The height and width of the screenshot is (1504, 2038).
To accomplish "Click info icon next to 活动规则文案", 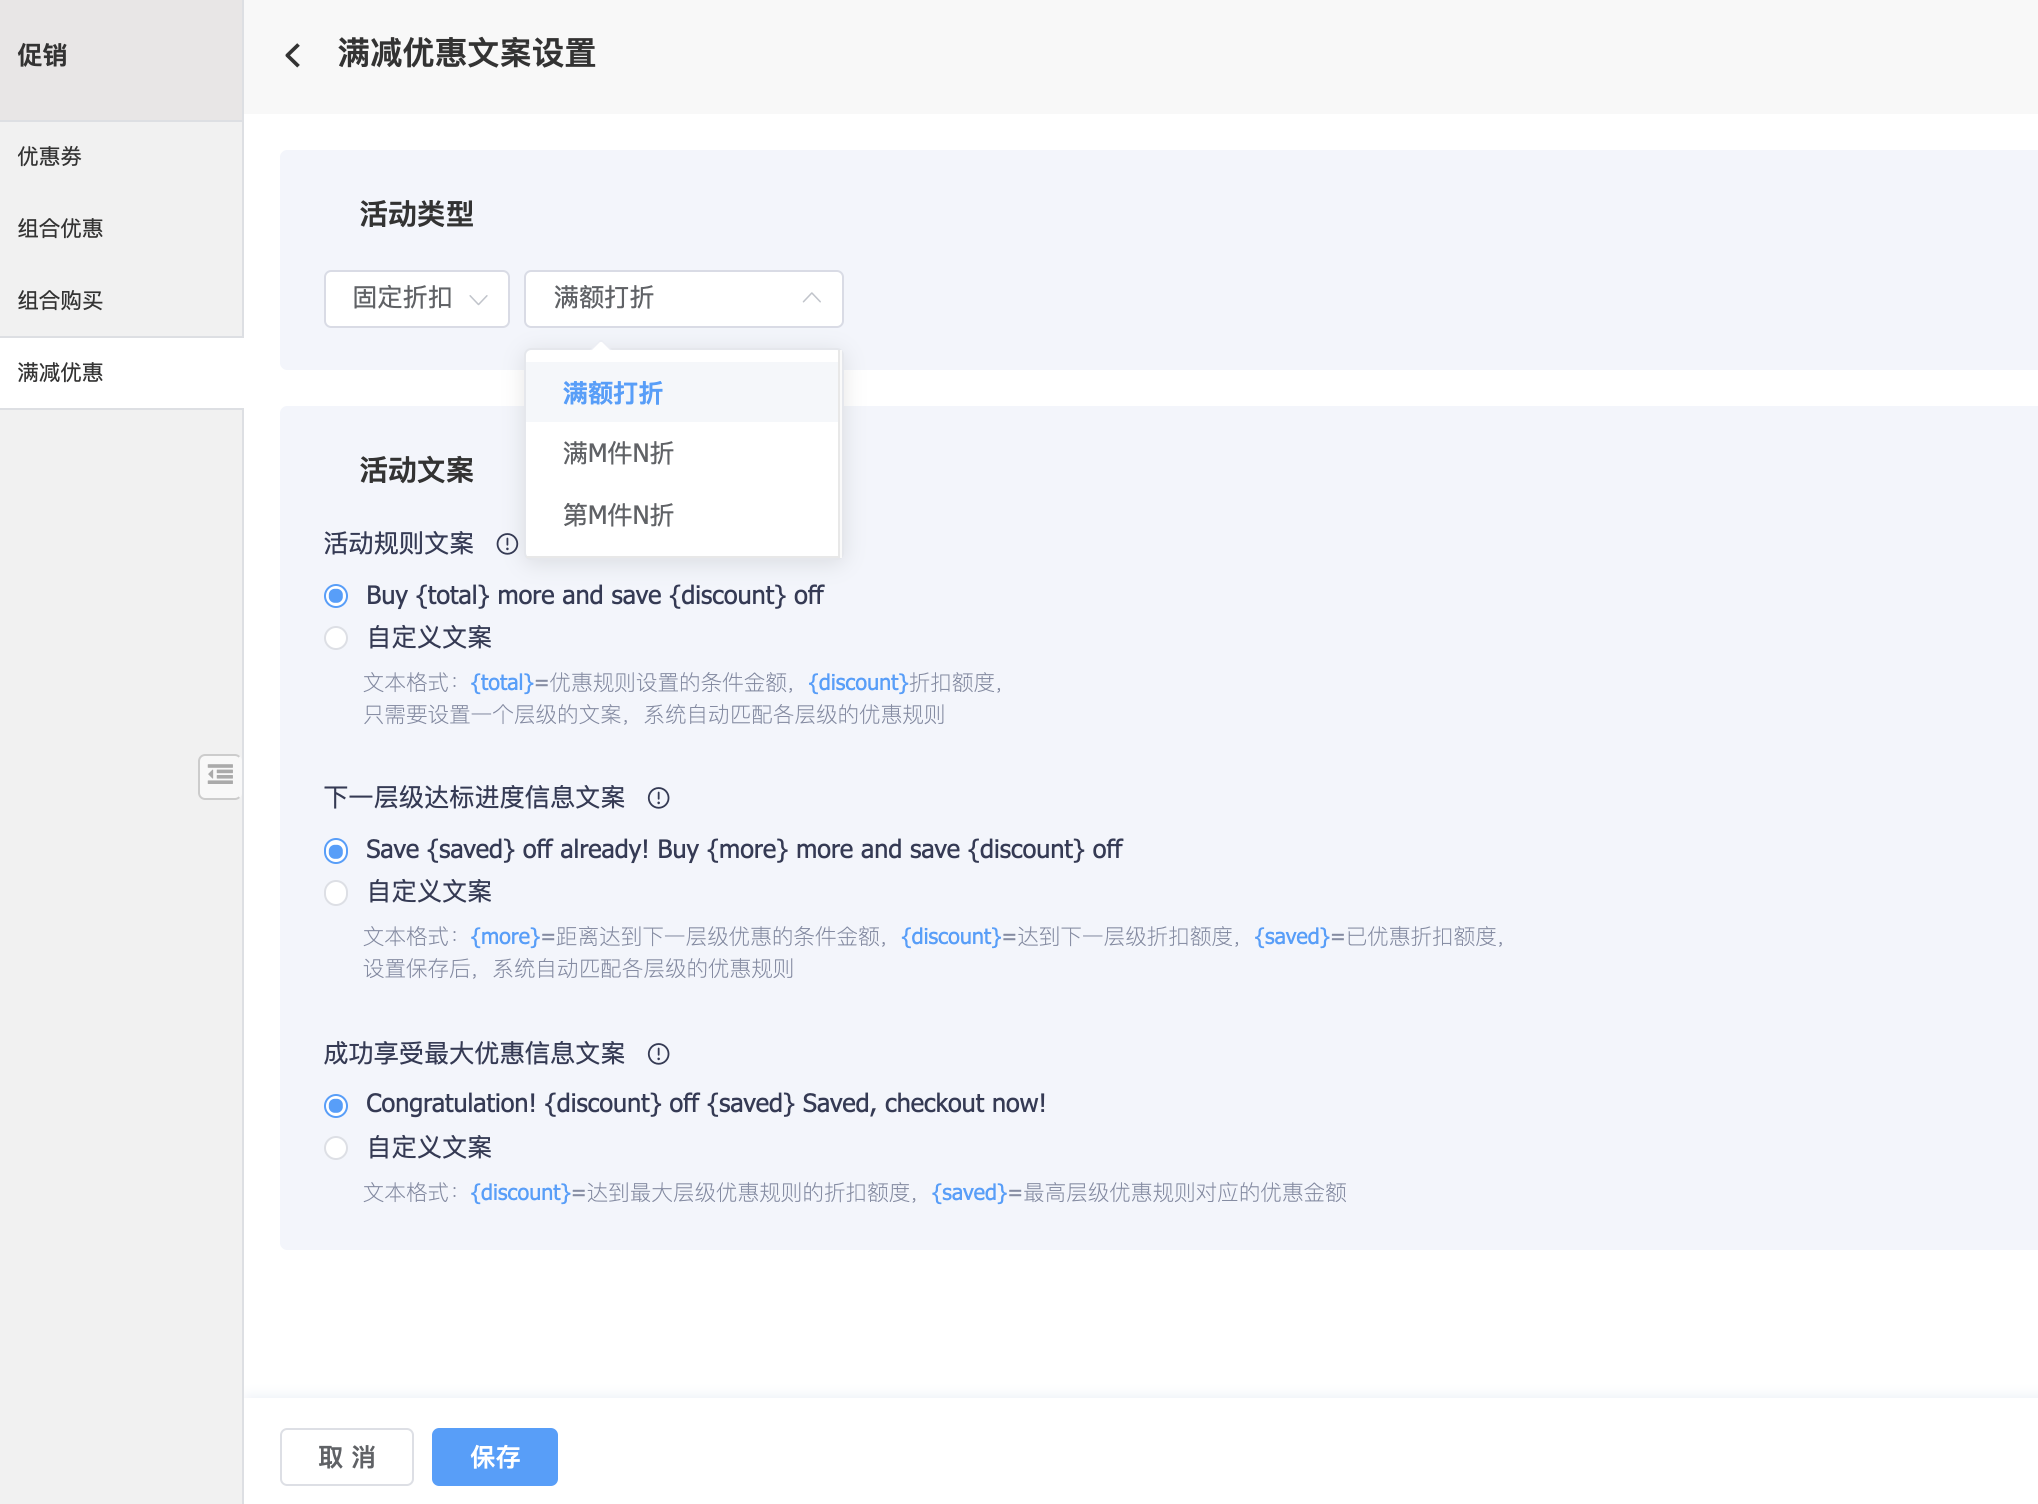I will [x=507, y=544].
